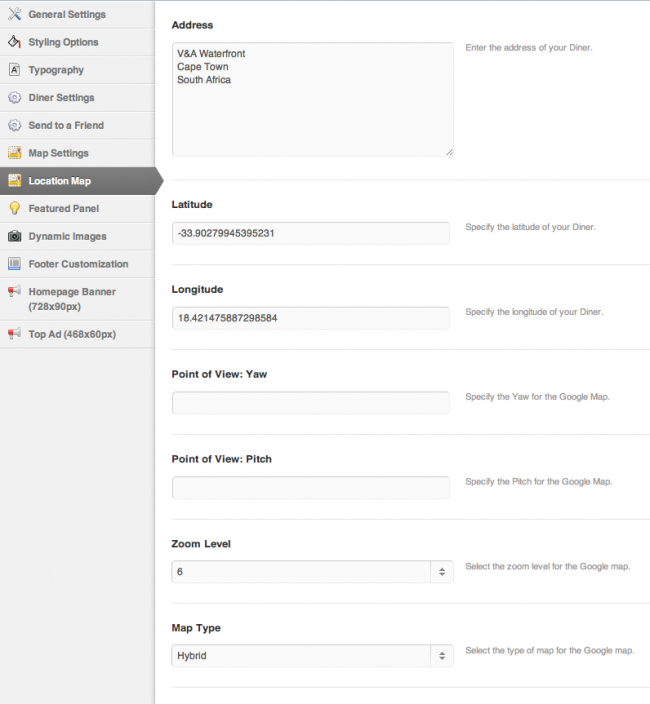Select the Location Map tab
The height and width of the screenshot is (704, 650).
coord(60,181)
